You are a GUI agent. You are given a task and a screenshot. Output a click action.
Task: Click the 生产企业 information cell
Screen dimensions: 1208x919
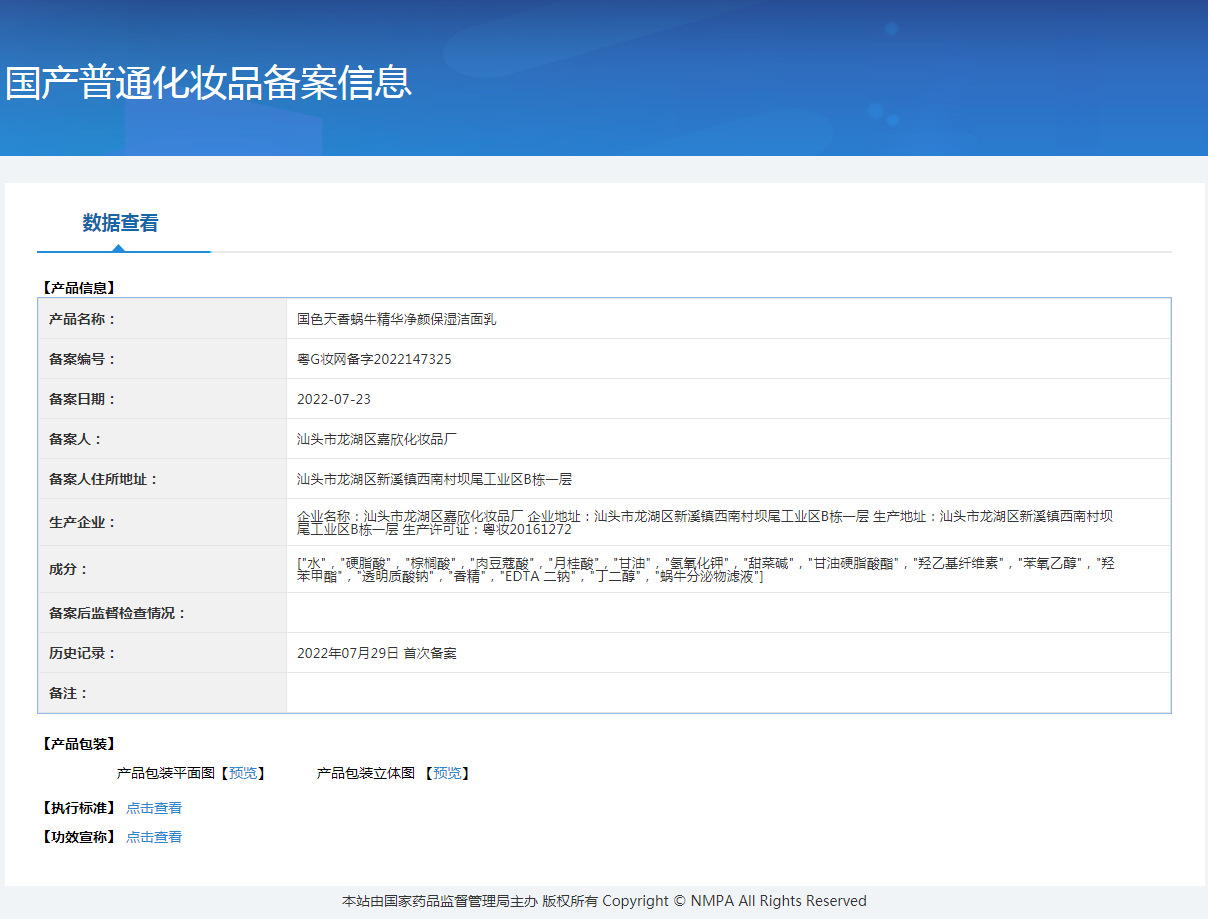700,523
